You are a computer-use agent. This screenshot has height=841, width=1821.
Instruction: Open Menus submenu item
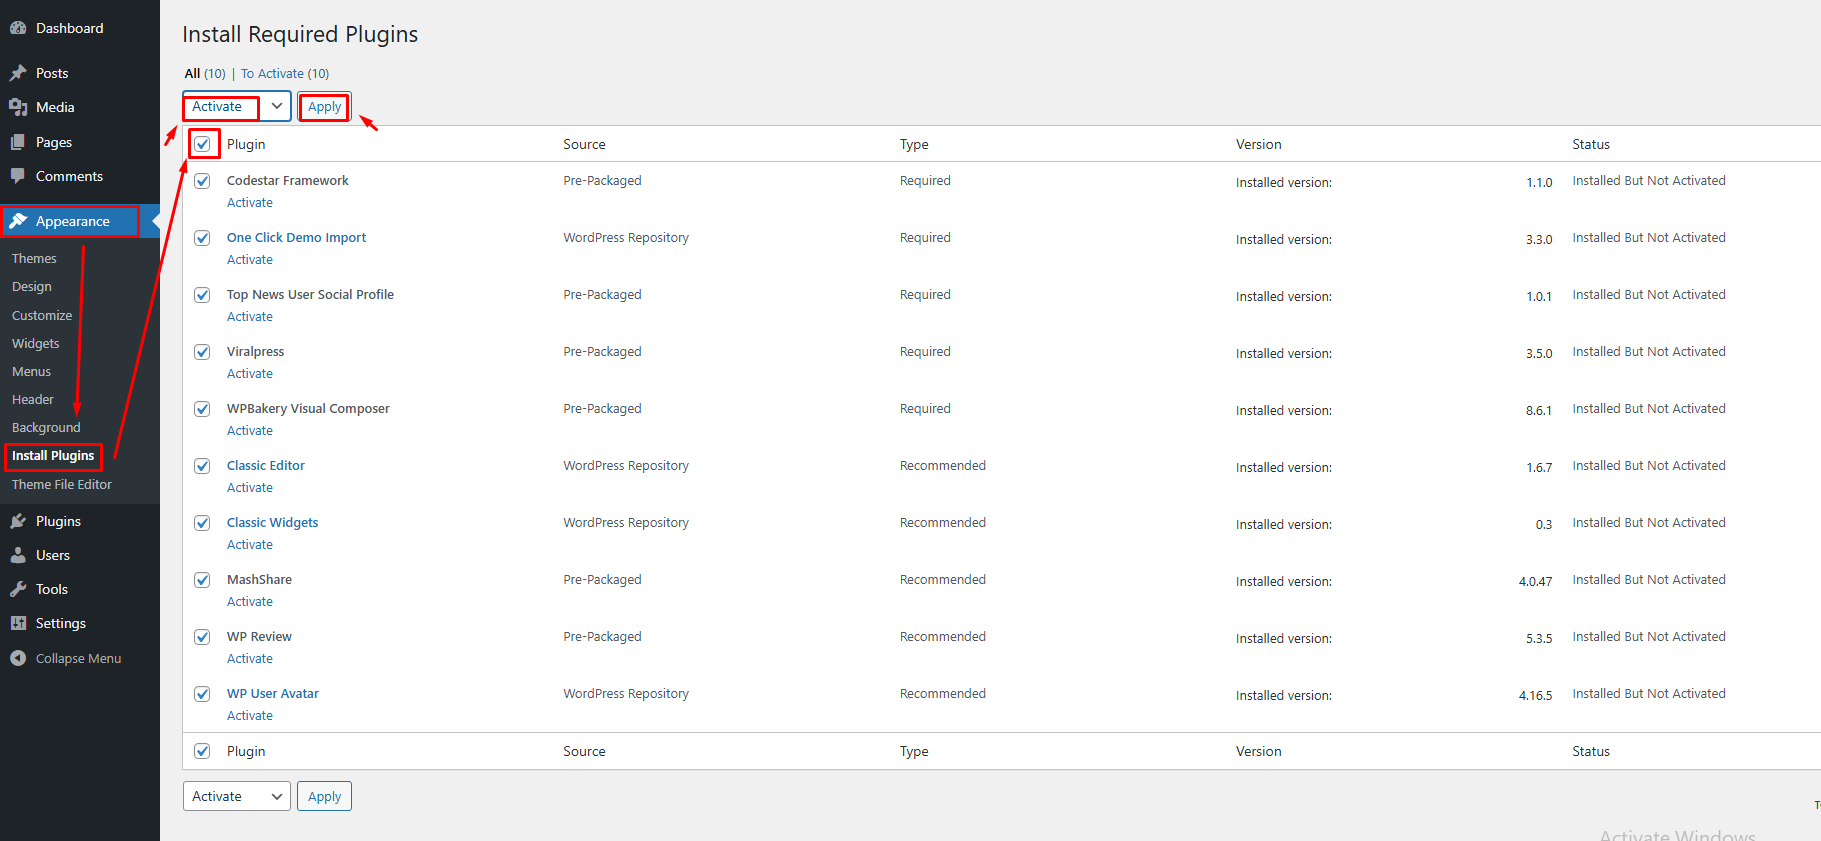(31, 371)
